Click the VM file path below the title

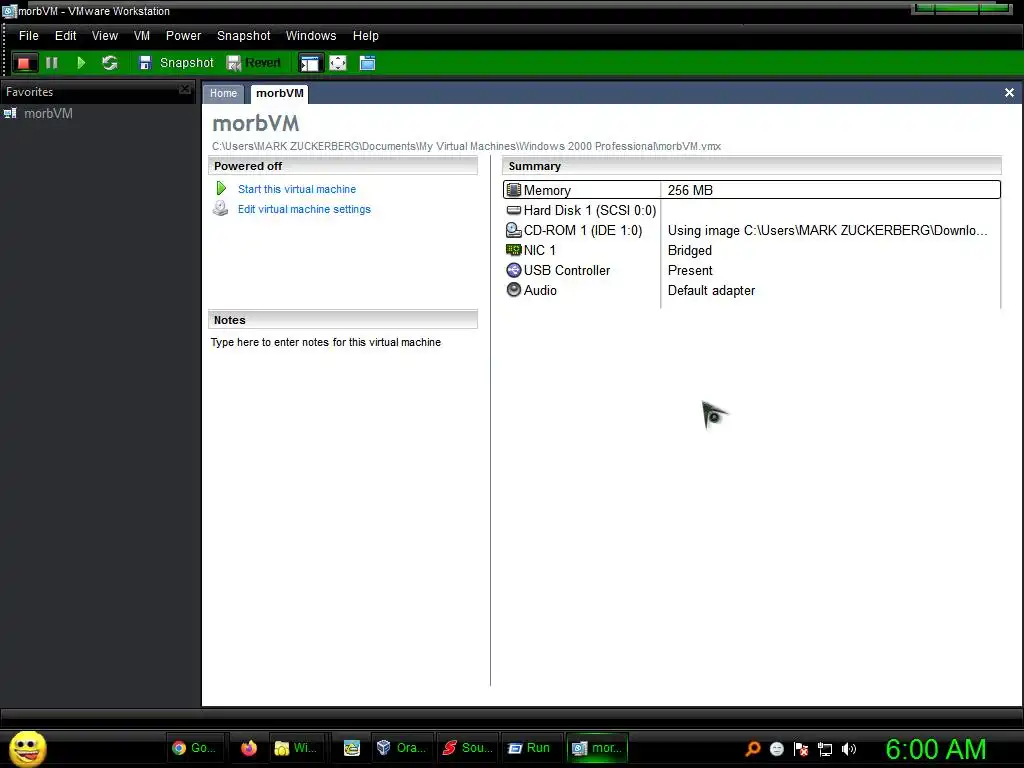pyautogui.click(x=466, y=146)
